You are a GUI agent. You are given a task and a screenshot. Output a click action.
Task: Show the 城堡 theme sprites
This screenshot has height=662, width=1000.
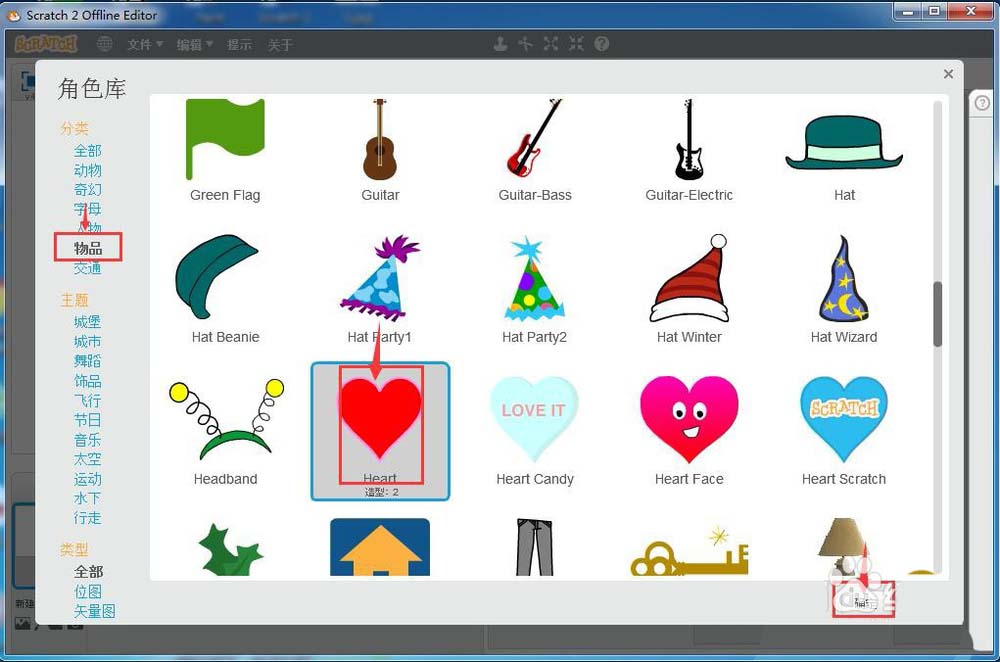pyautogui.click(x=87, y=322)
